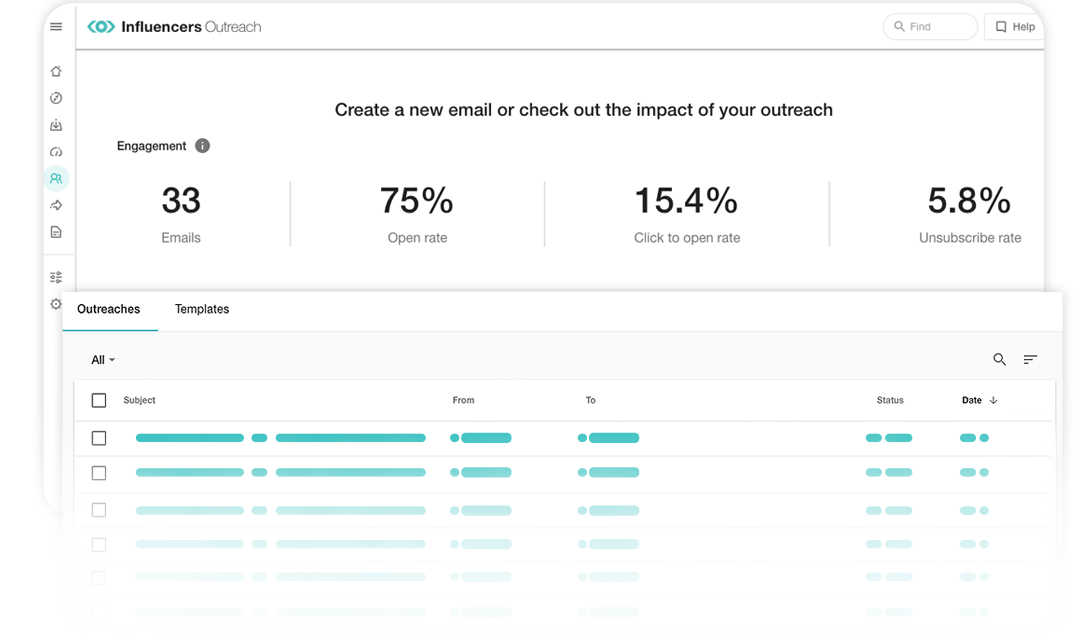Open the Inbox tray icon in sidebar

(56, 125)
